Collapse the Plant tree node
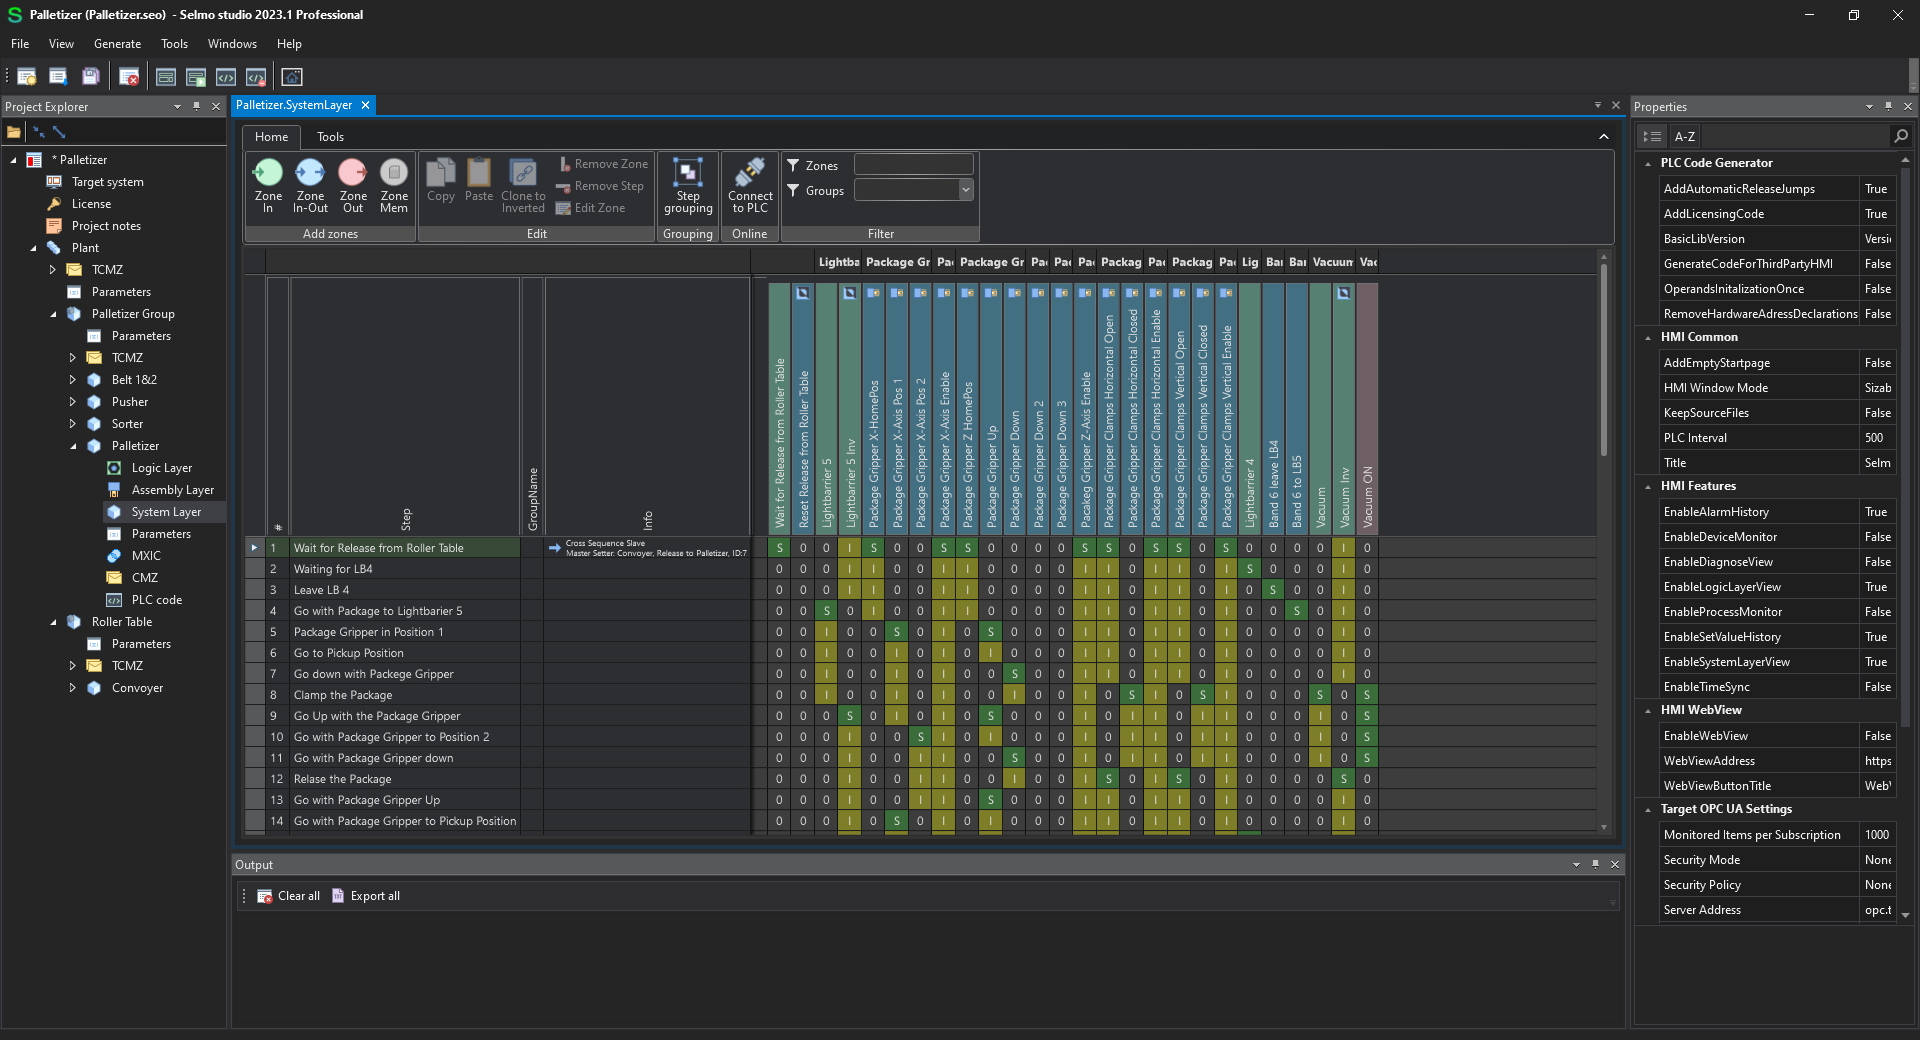1920x1040 pixels. tap(33, 248)
